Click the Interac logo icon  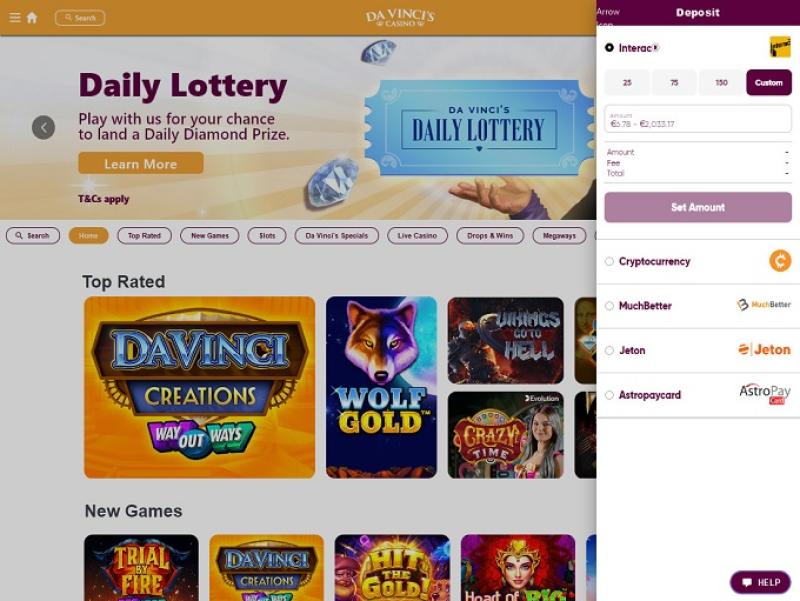780,47
